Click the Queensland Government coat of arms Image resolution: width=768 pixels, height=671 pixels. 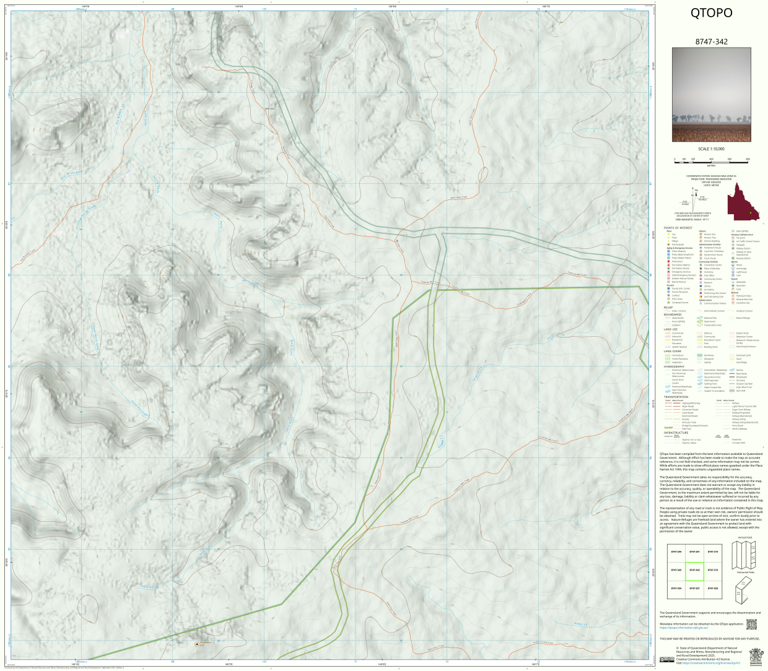pyautogui.click(x=756, y=656)
